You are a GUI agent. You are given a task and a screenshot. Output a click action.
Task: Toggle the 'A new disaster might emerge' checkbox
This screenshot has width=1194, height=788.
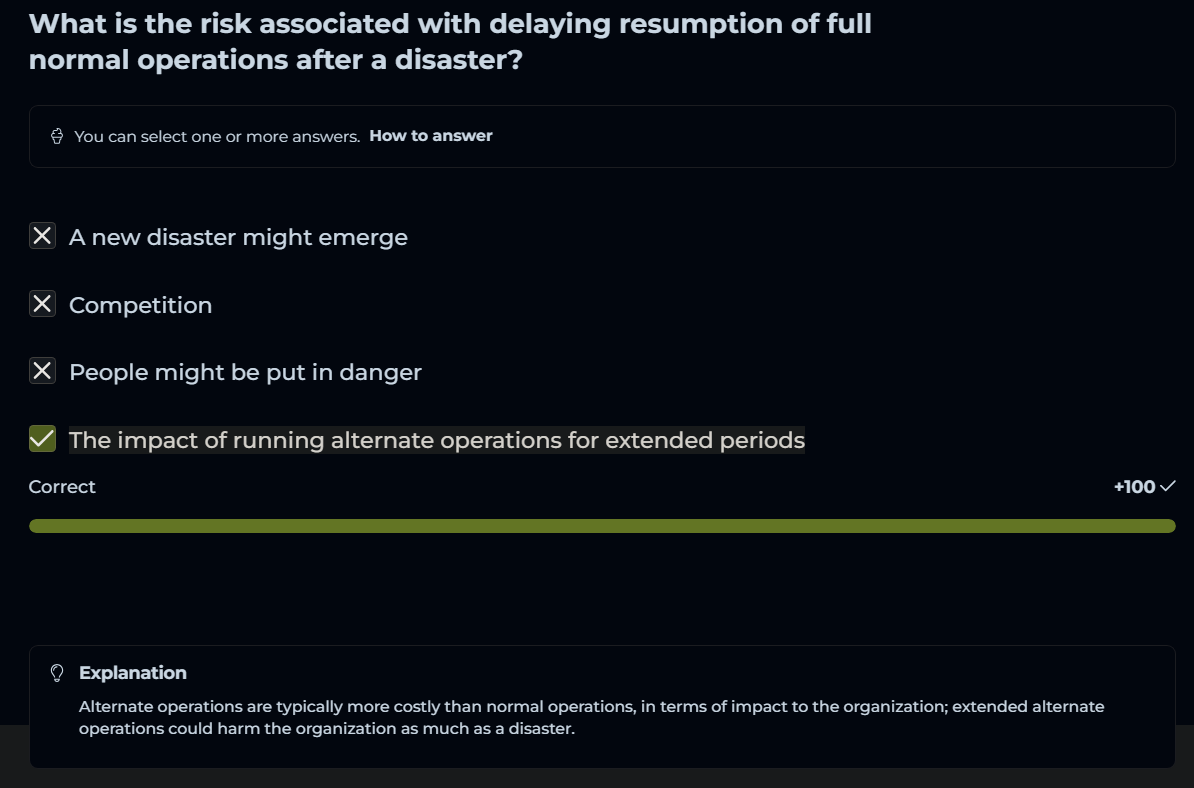pos(42,237)
